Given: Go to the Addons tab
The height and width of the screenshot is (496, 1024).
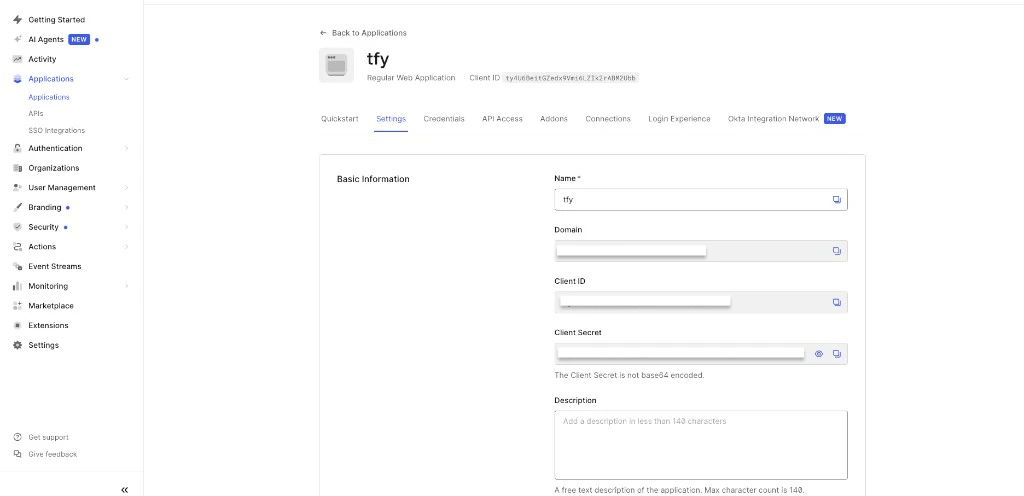Looking at the screenshot, I should [x=554, y=119].
